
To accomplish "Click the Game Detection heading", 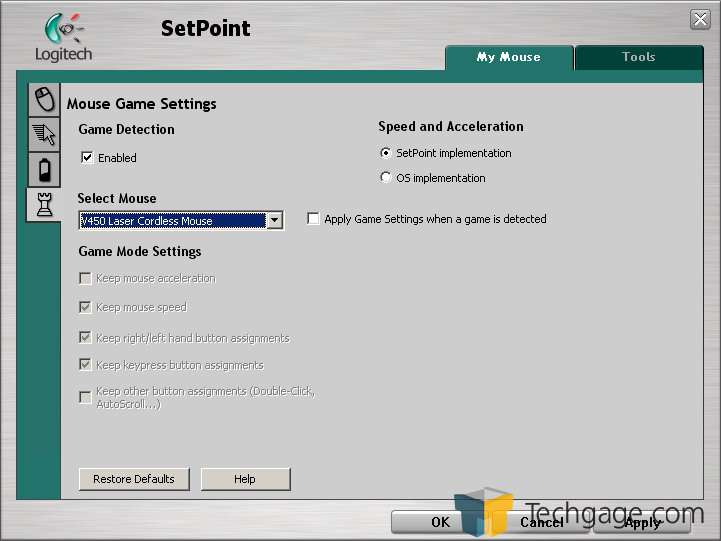I will pyautogui.click(x=126, y=130).
